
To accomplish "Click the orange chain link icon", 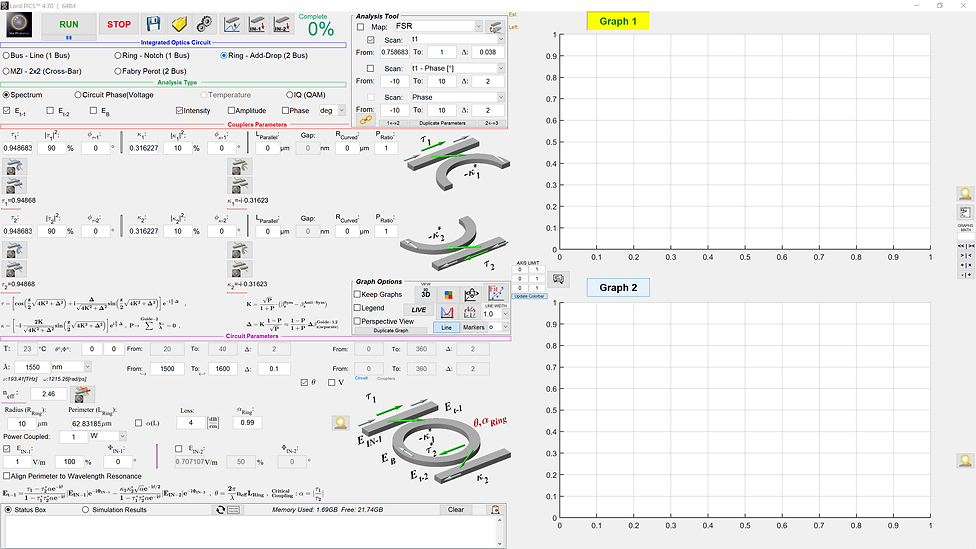I will click(365, 120).
